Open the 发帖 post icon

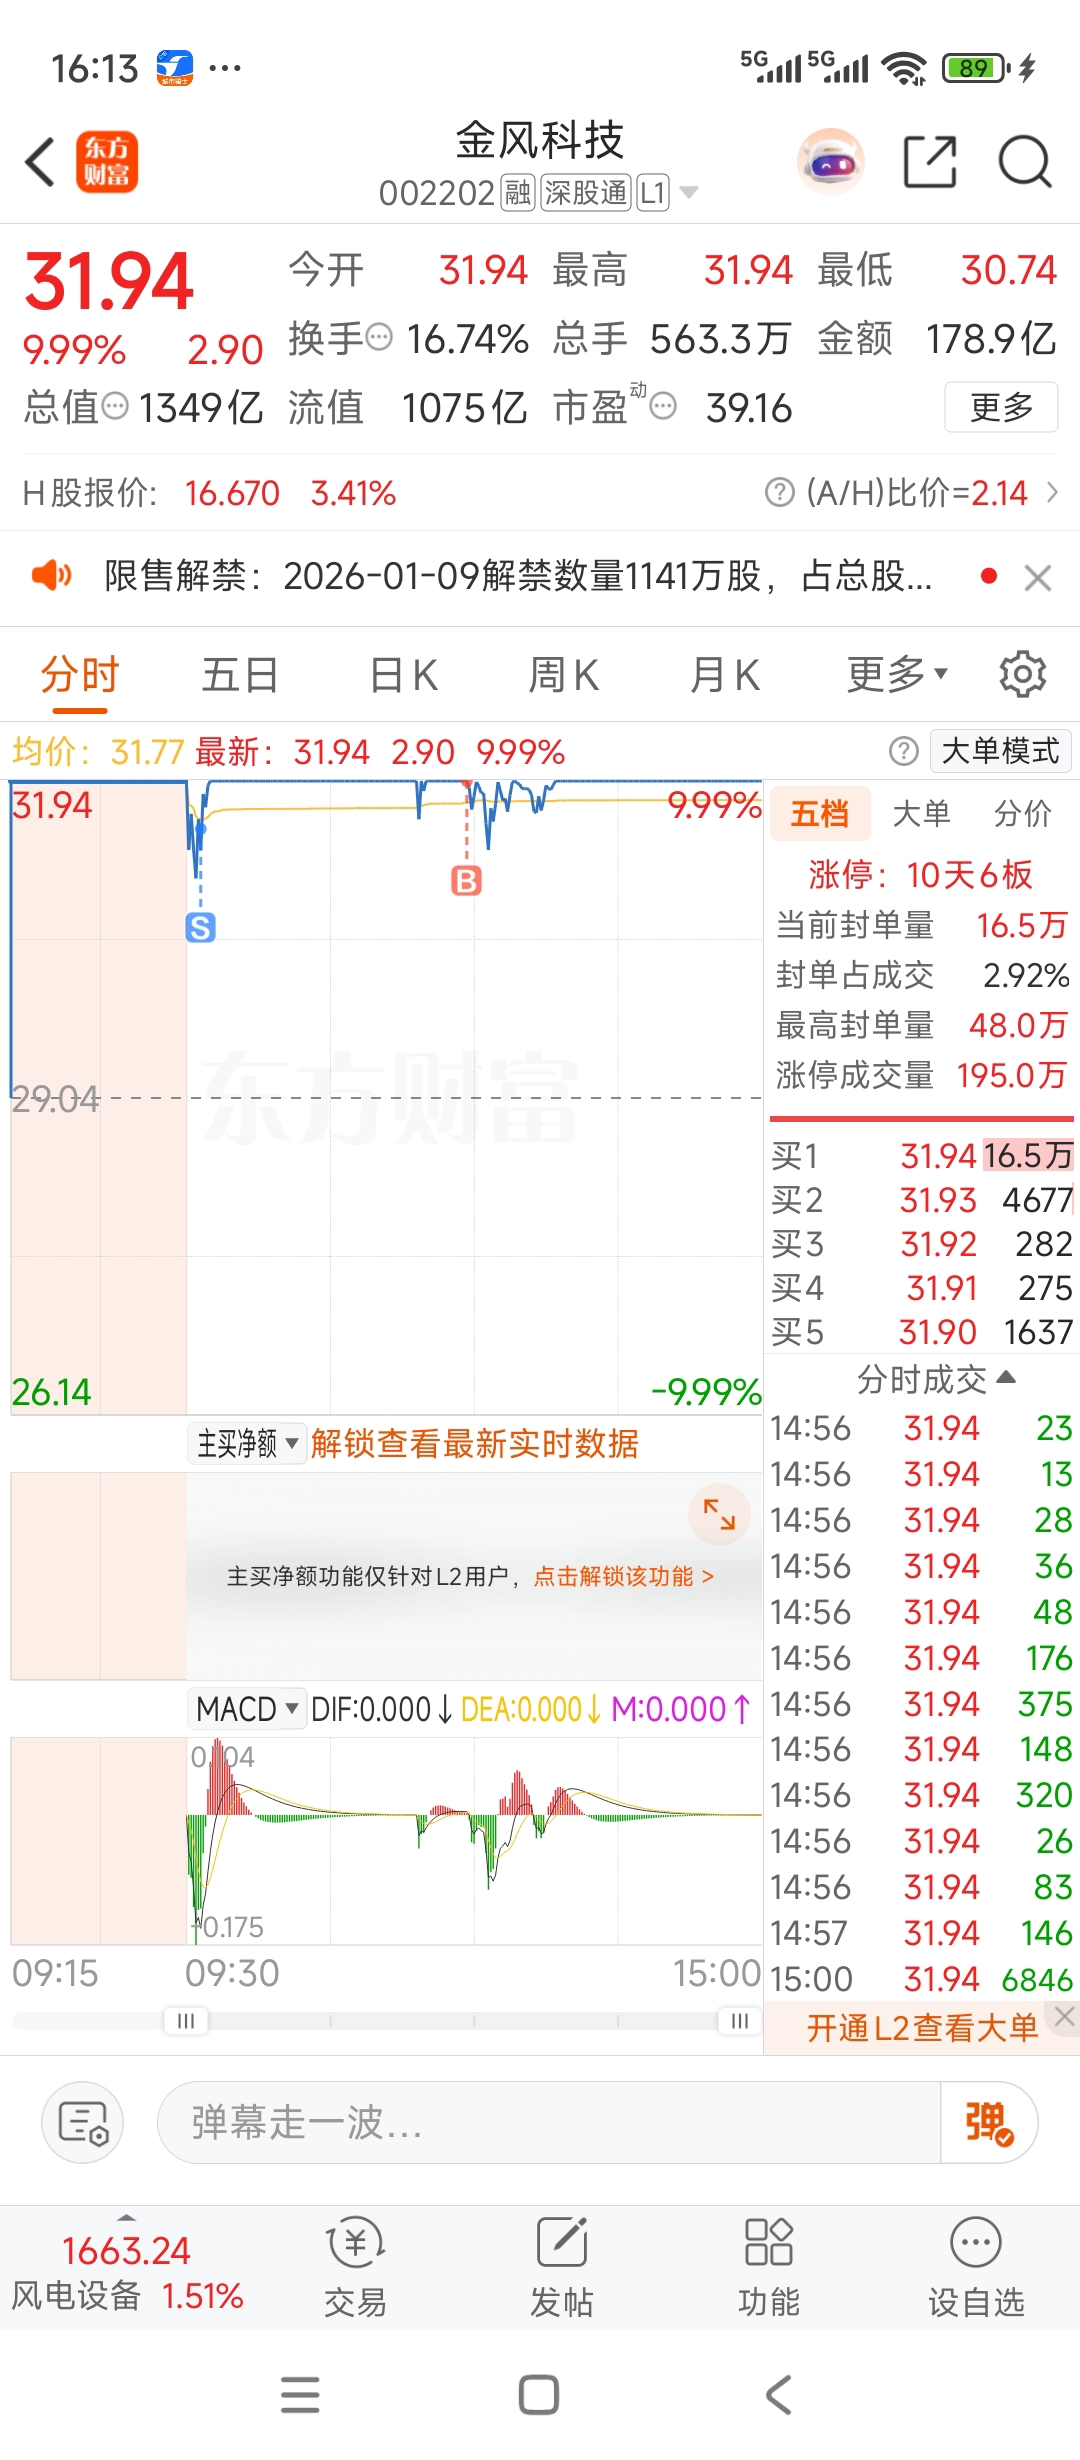[x=561, y=2266]
